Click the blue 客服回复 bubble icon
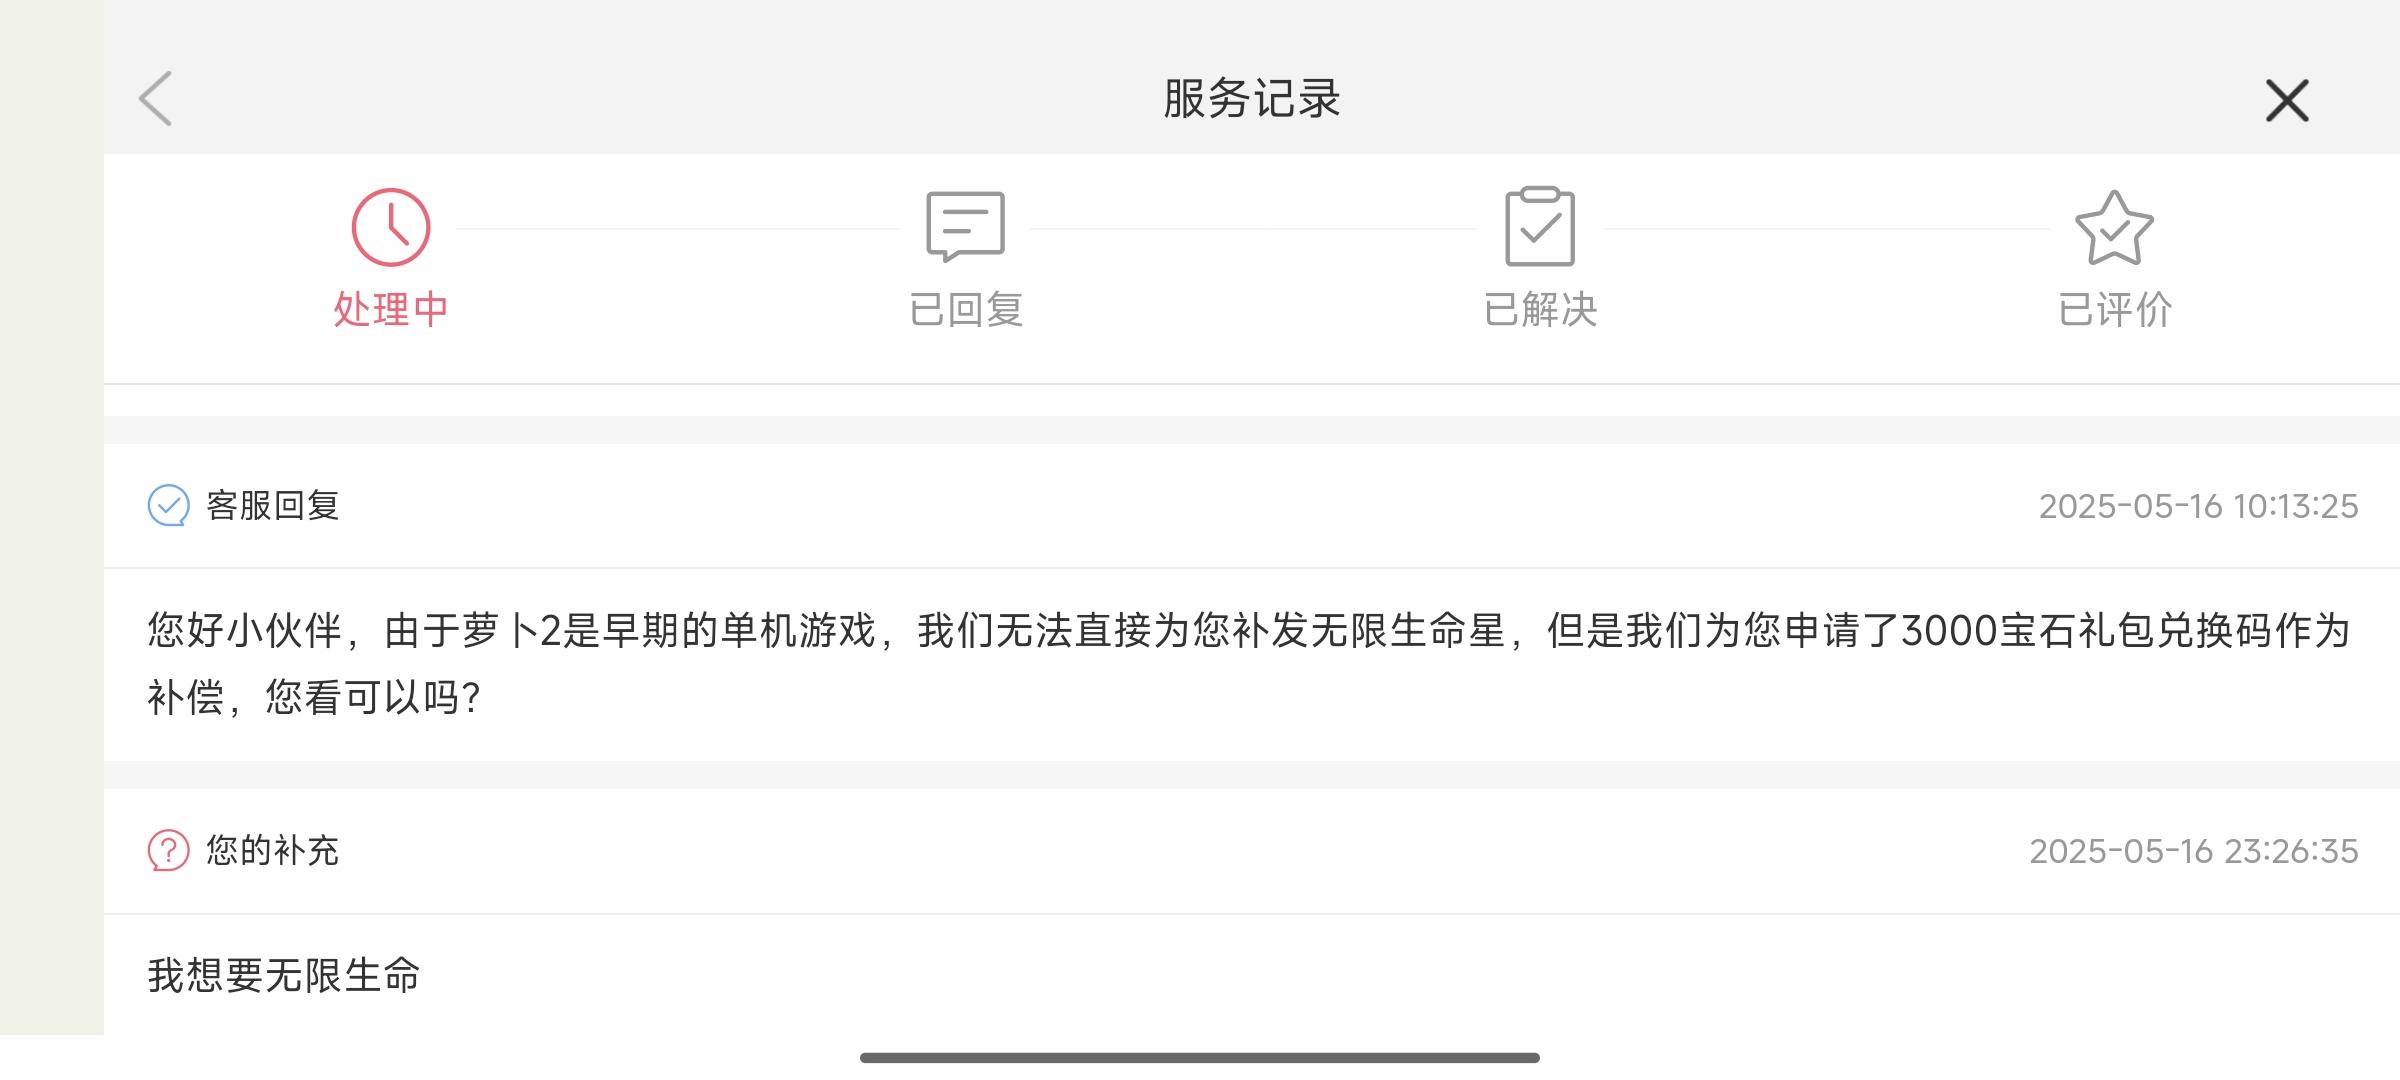 pos(168,506)
